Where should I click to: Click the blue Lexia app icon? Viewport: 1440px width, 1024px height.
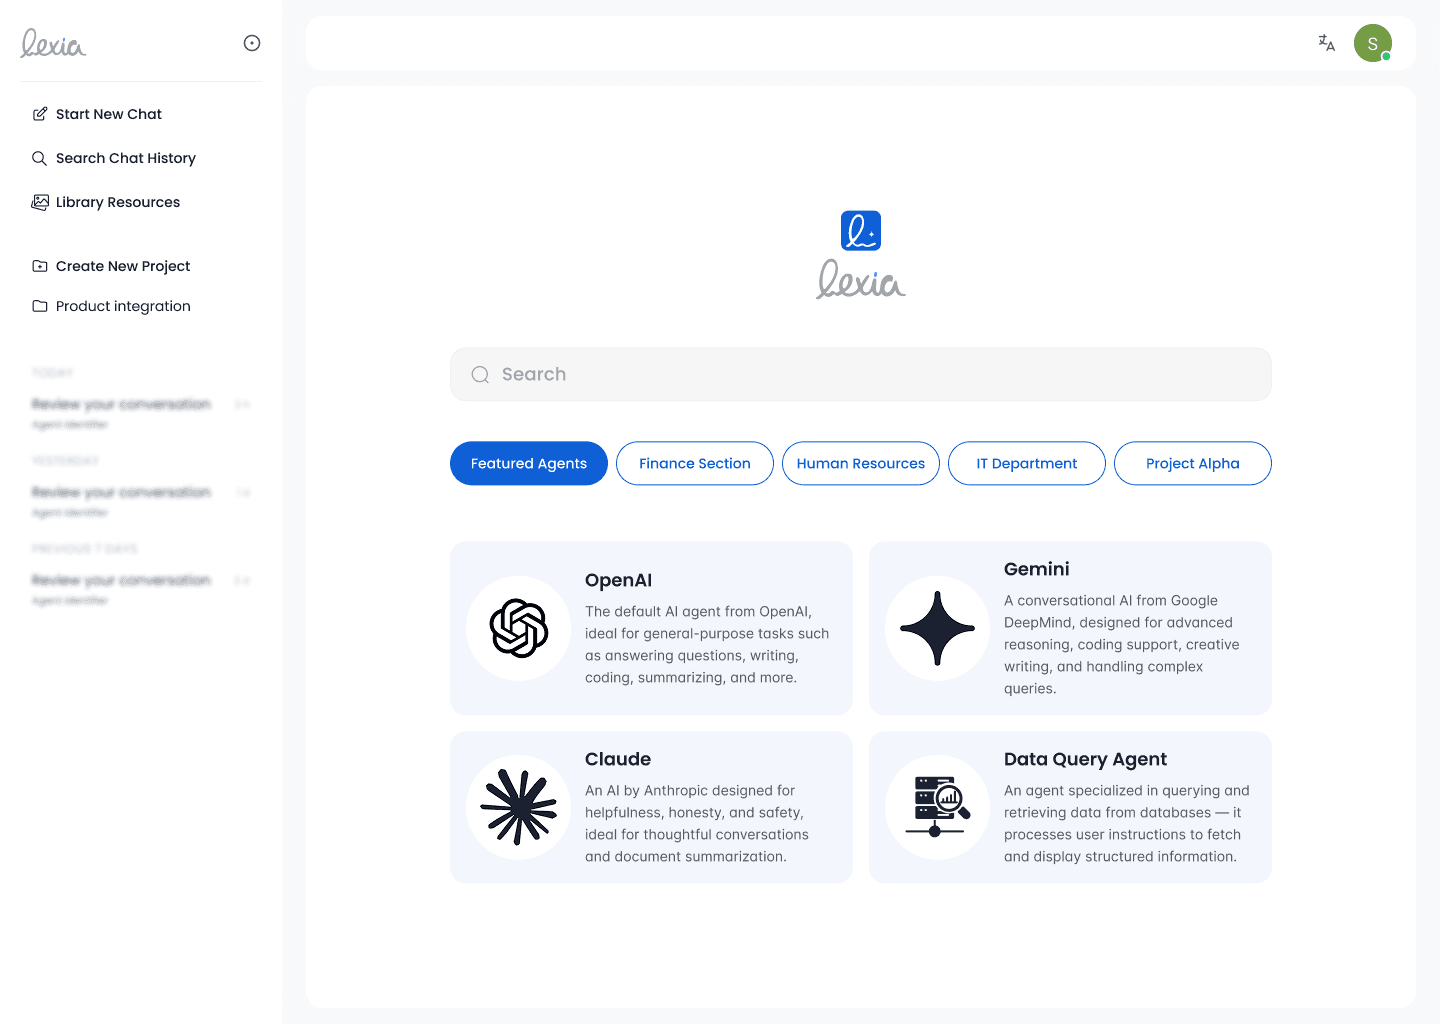(x=861, y=231)
